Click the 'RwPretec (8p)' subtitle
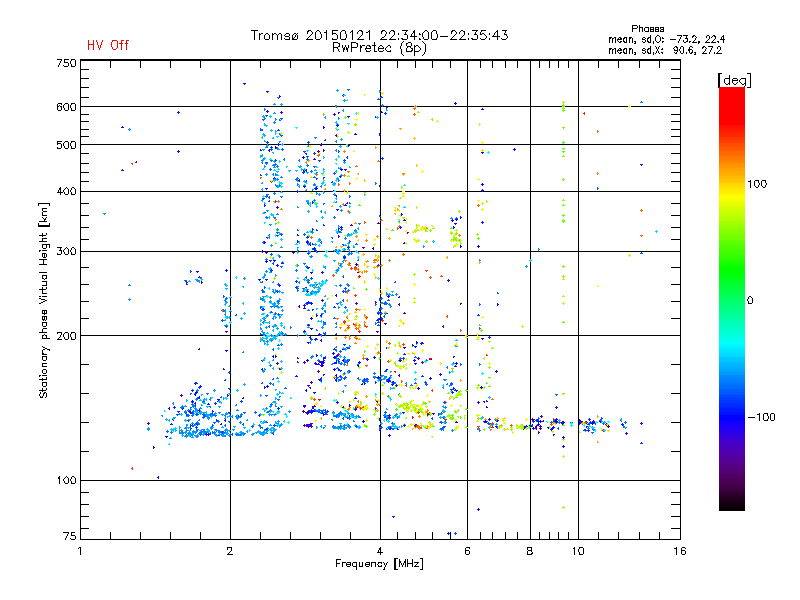The width and height of the screenshot is (800, 600). 379,48
